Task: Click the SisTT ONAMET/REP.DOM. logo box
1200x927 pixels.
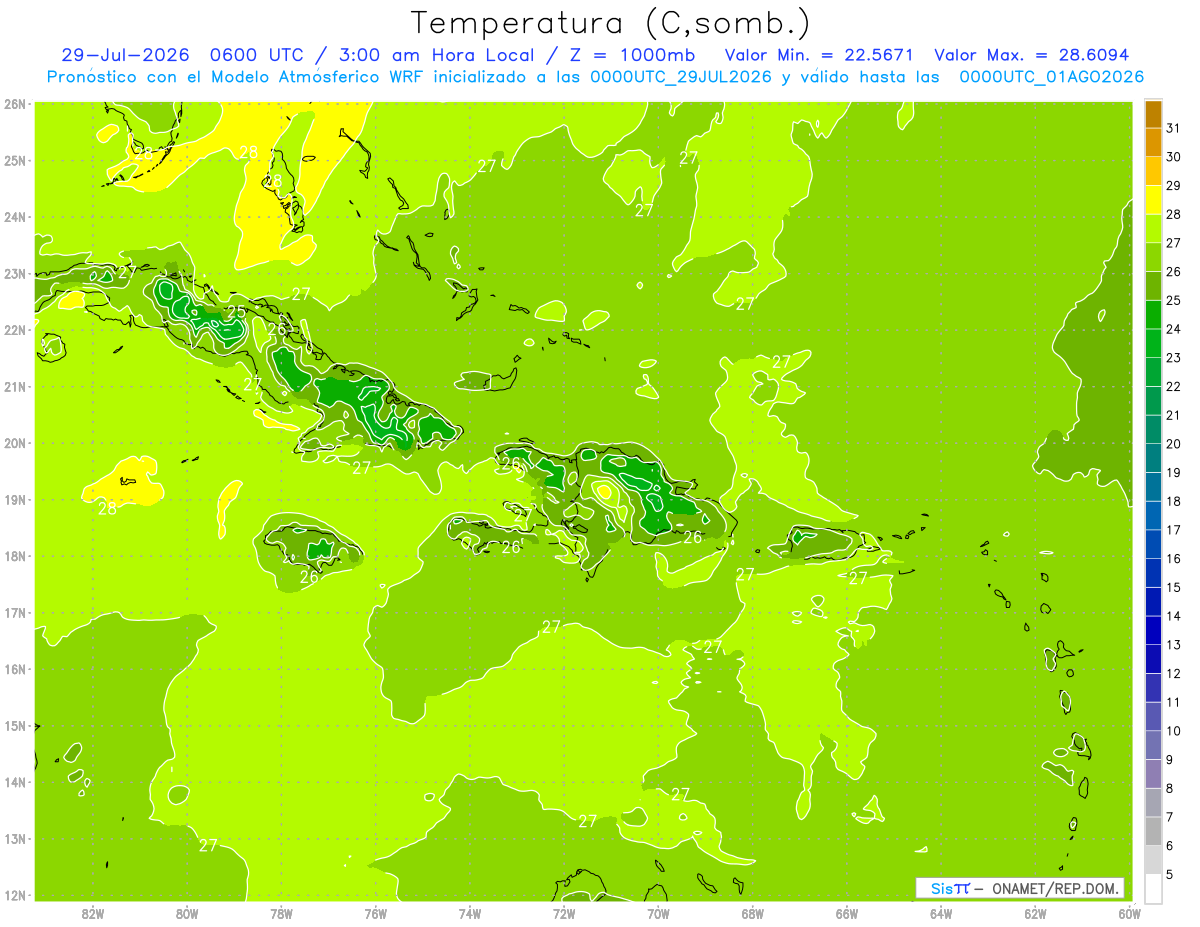Action: (1019, 888)
